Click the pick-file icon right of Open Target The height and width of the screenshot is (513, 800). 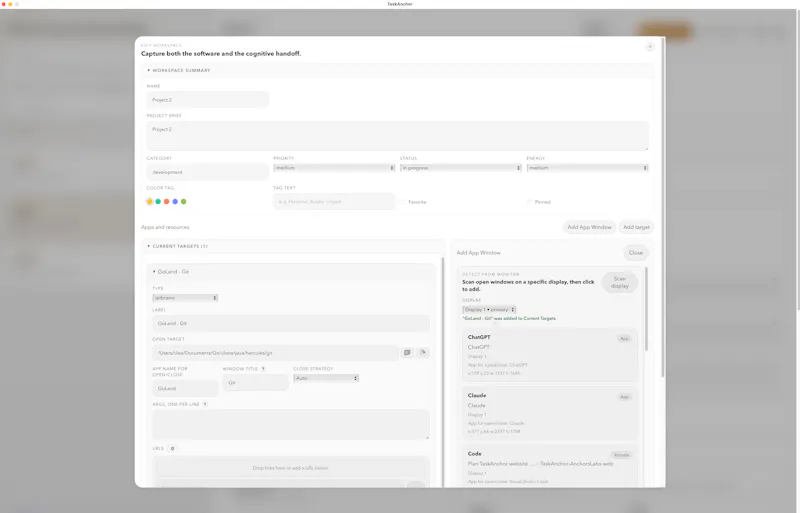point(423,352)
